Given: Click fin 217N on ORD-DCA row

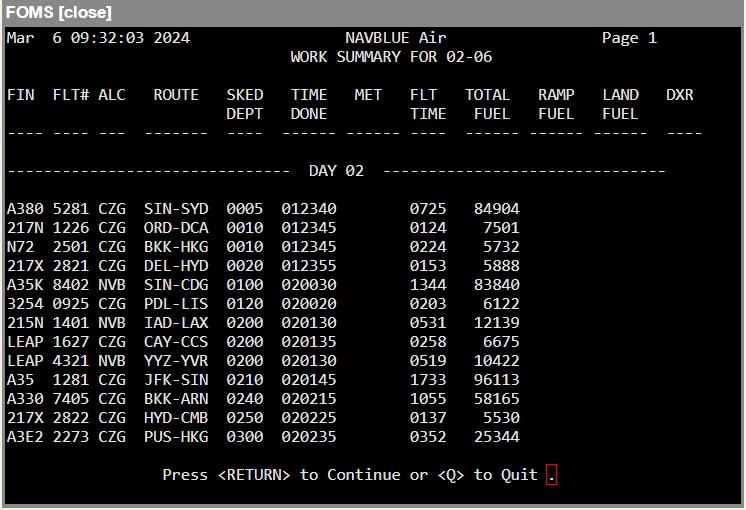Looking at the screenshot, I should (x=25, y=228).
